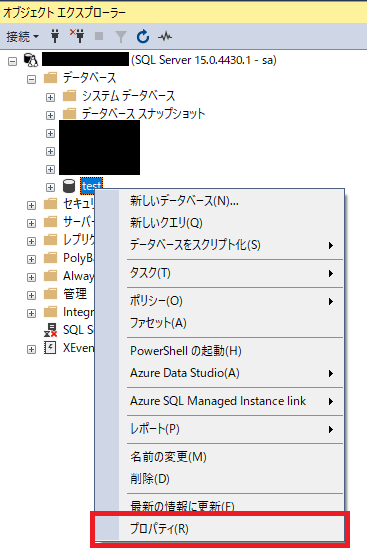Expand the PolyBase folder node

[31, 259]
